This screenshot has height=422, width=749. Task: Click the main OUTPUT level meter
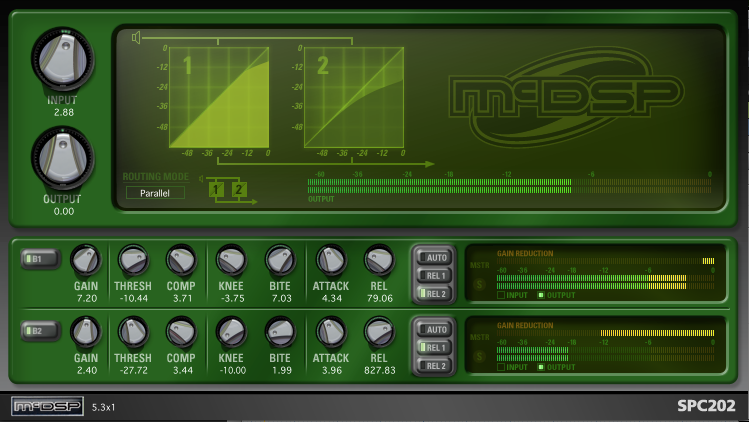509,186
